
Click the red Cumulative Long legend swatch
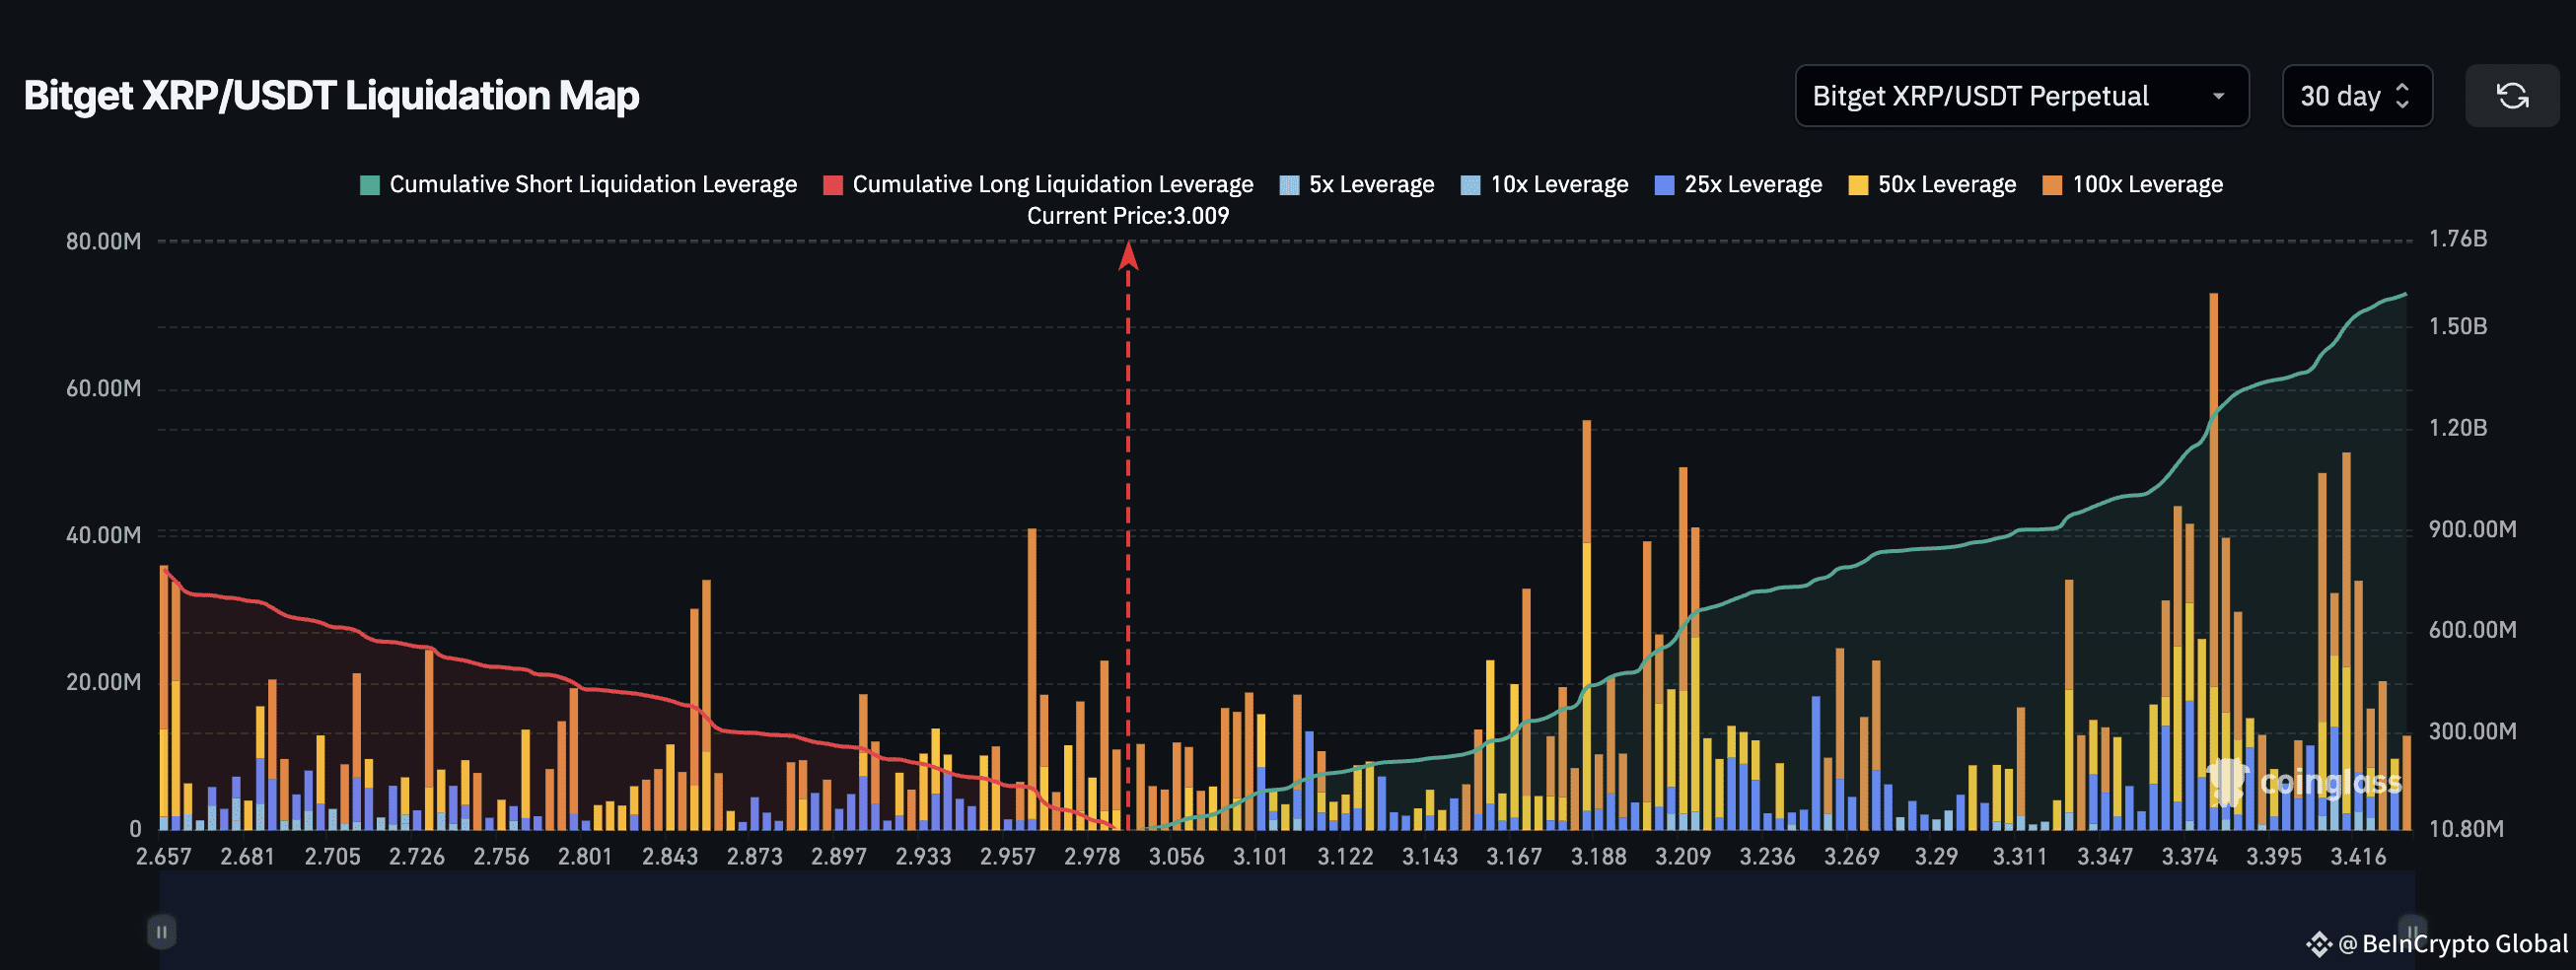click(x=833, y=185)
